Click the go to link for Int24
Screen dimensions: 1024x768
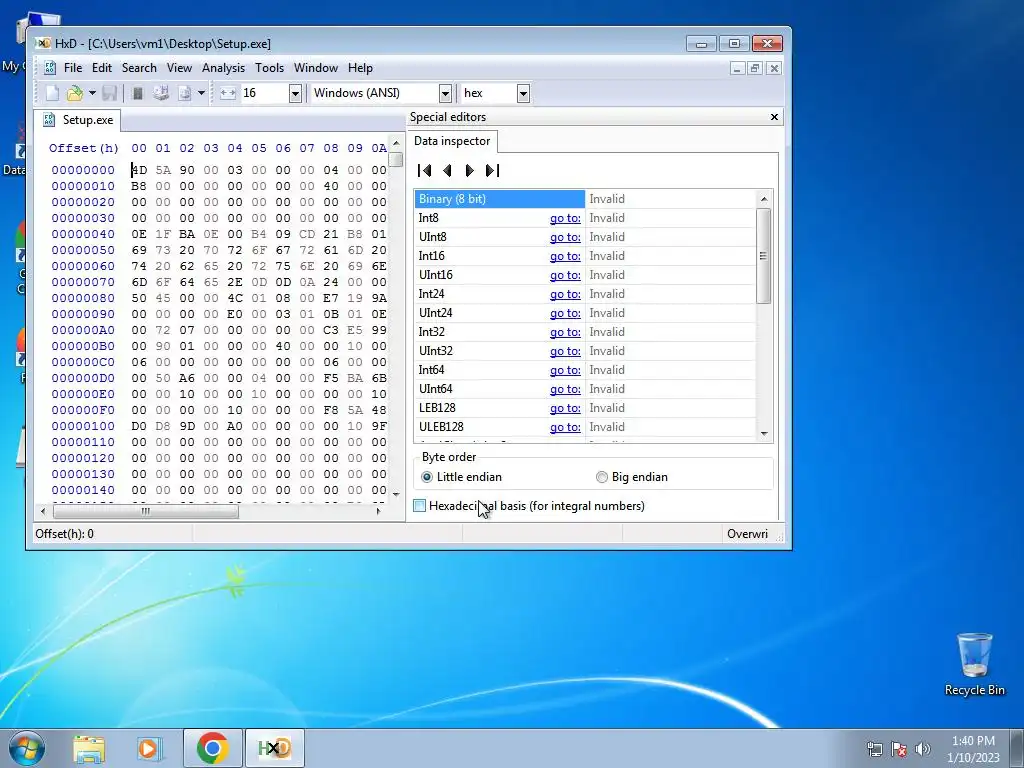(565, 294)
